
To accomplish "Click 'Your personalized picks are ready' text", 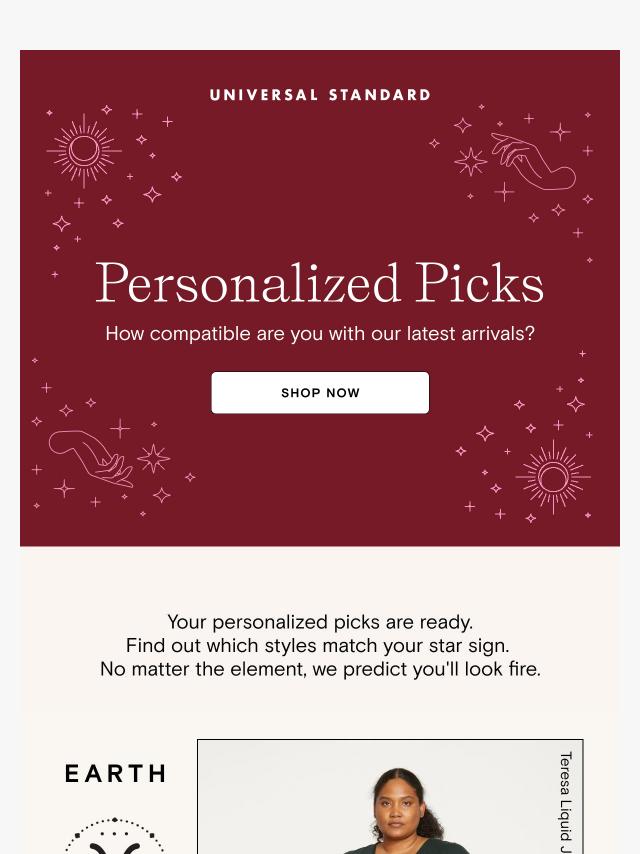I will (320, 622).
